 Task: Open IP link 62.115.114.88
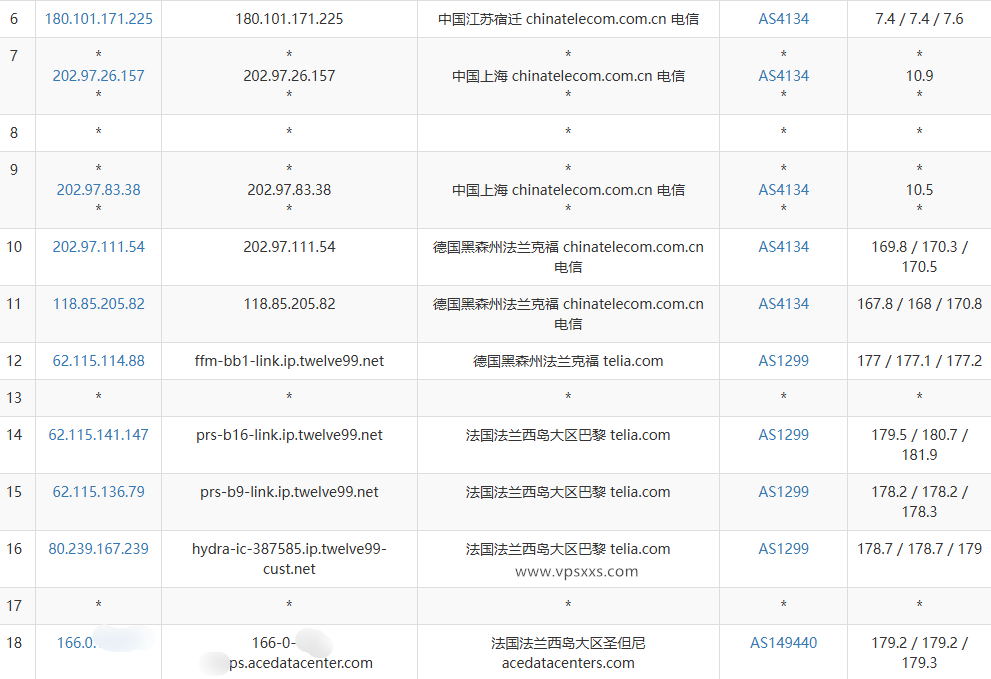click(99, 361)
